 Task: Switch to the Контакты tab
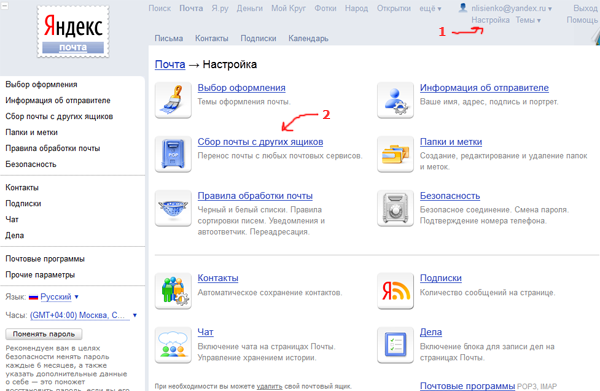(x=212, y=38)
